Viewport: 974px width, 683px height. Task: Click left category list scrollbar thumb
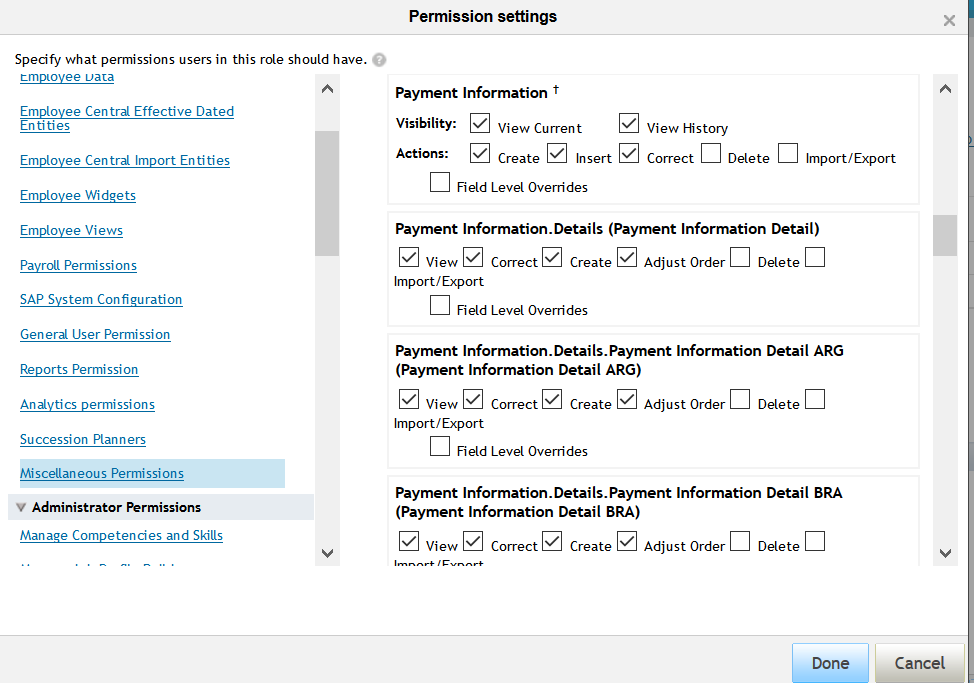tap(327, 193)
